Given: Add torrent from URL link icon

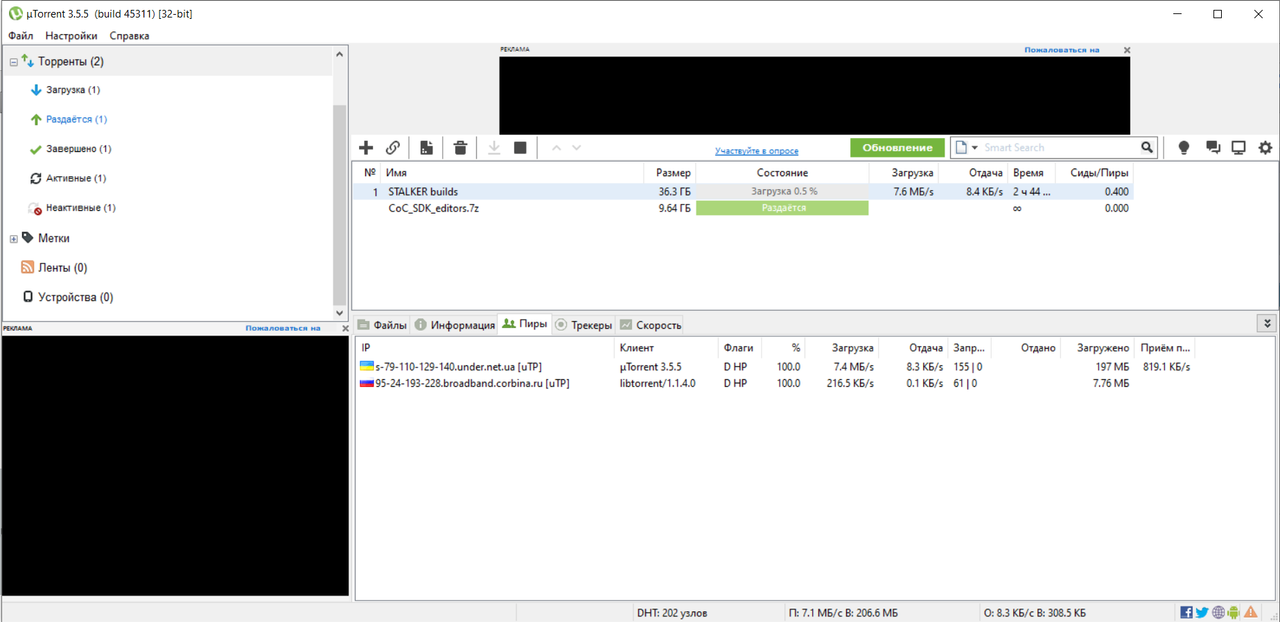Looking at the screenshot, I should click(393, 148).
